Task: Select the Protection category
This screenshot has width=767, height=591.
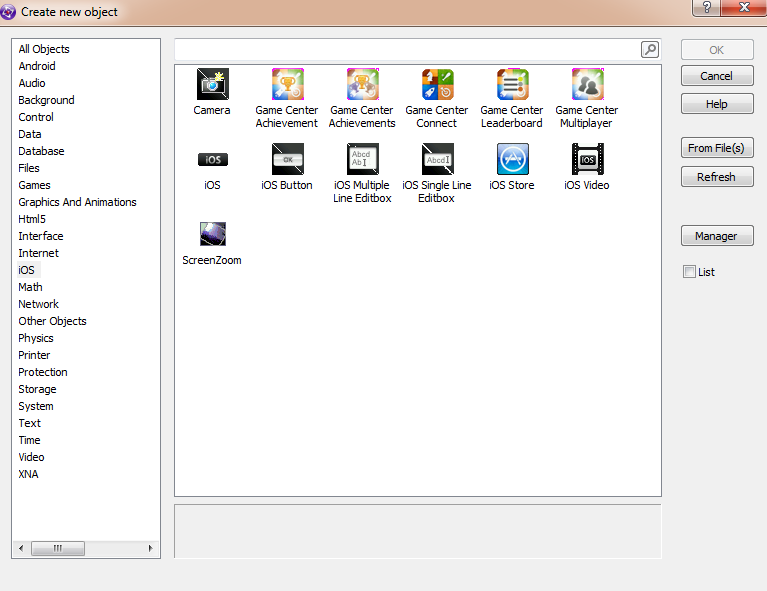Action: click(x=43, y=372)
